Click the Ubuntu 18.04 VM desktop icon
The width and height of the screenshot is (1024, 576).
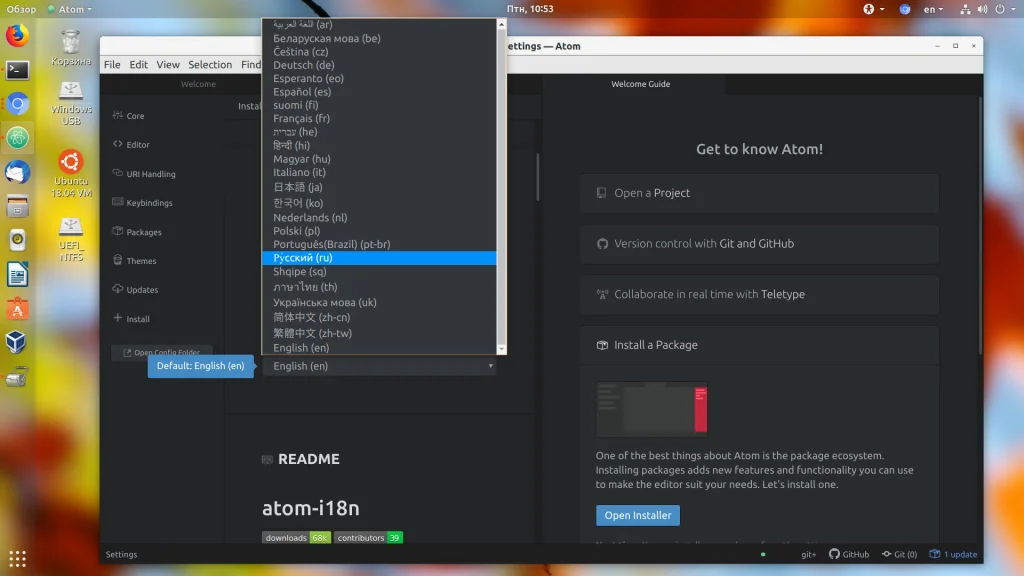[x=71, y=174]
